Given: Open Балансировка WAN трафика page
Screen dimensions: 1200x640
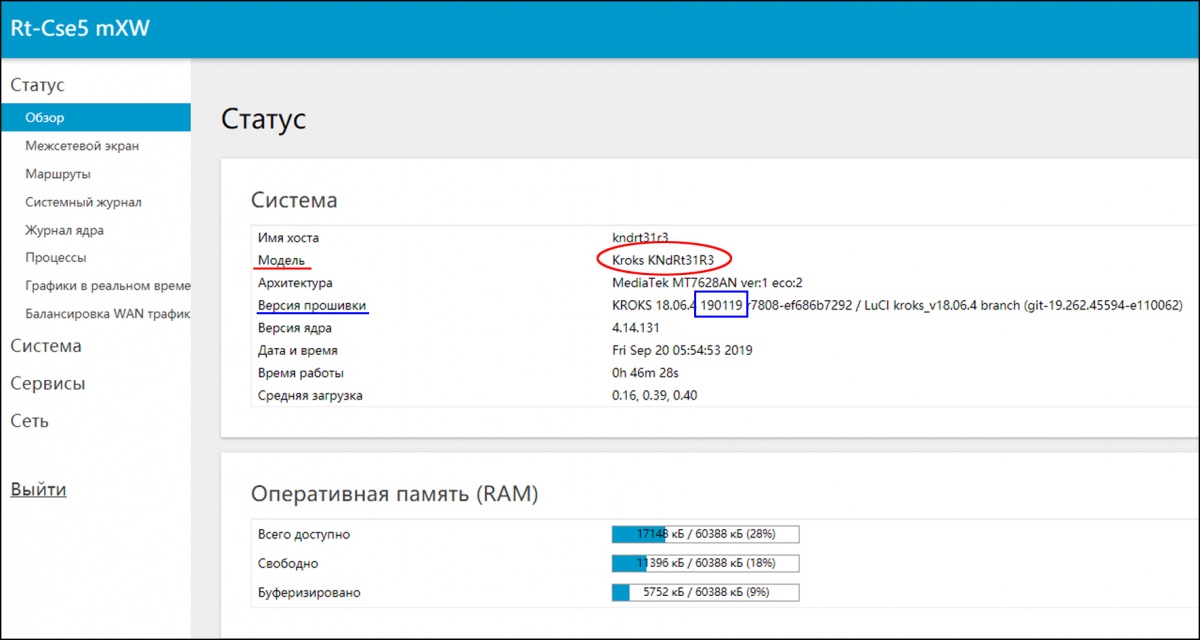Looking at the screenshot, I should (106, 314).
